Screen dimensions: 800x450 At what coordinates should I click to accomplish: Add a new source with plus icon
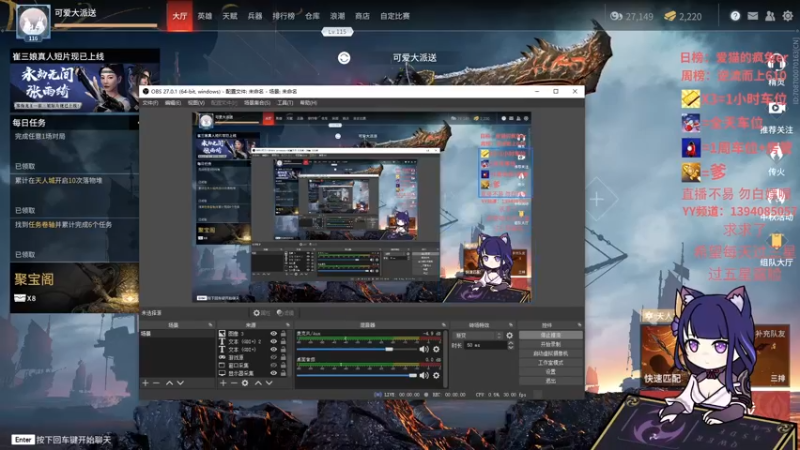223,383
